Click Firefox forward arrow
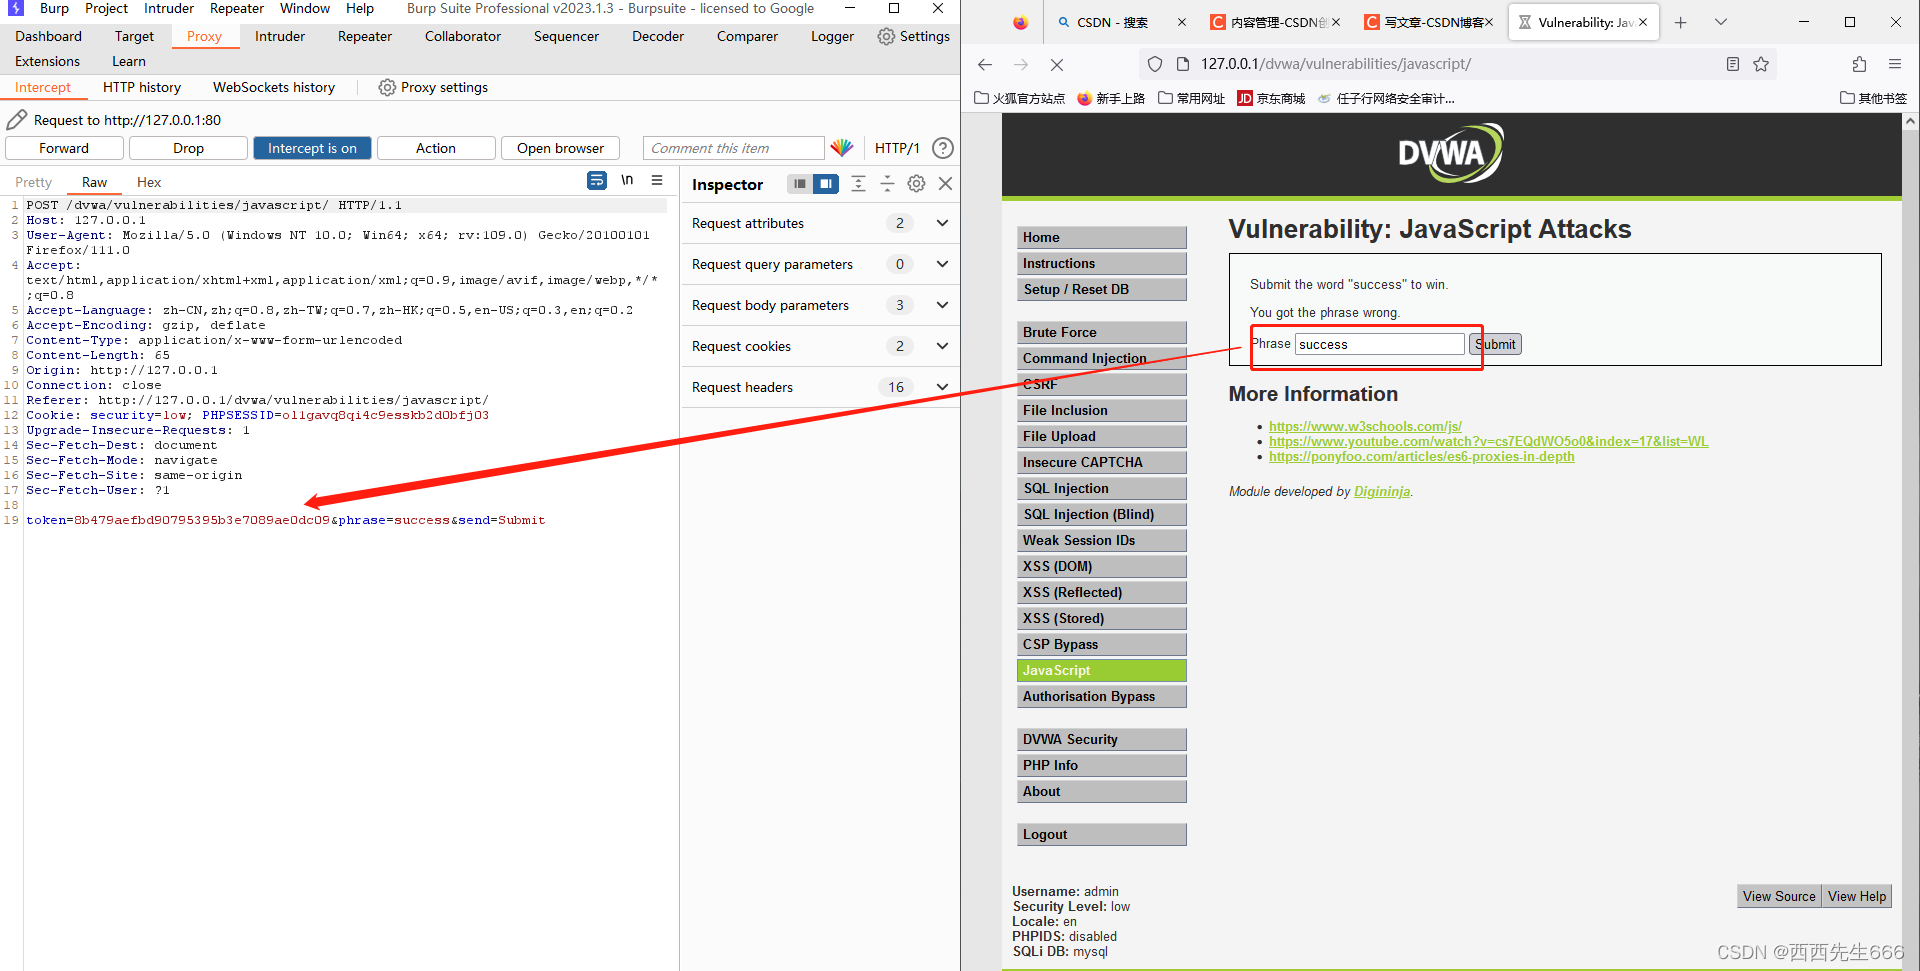 point(1021,64)
